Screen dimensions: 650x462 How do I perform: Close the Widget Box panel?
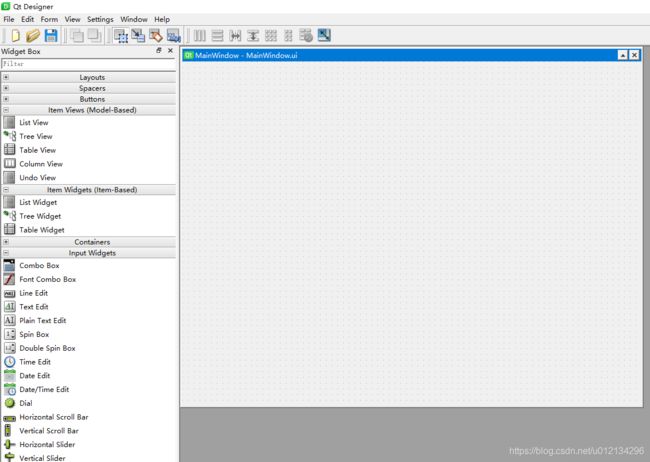pos(170,50)
